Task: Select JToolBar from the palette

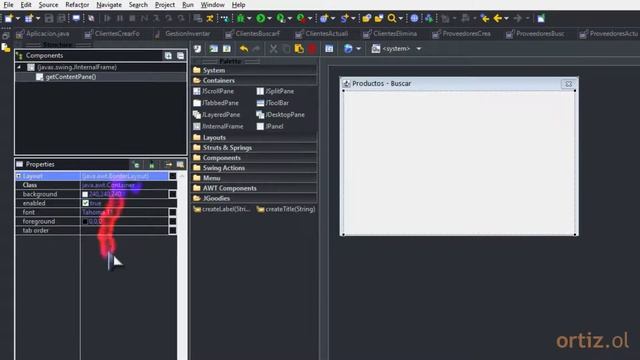Action: (273, 103)
